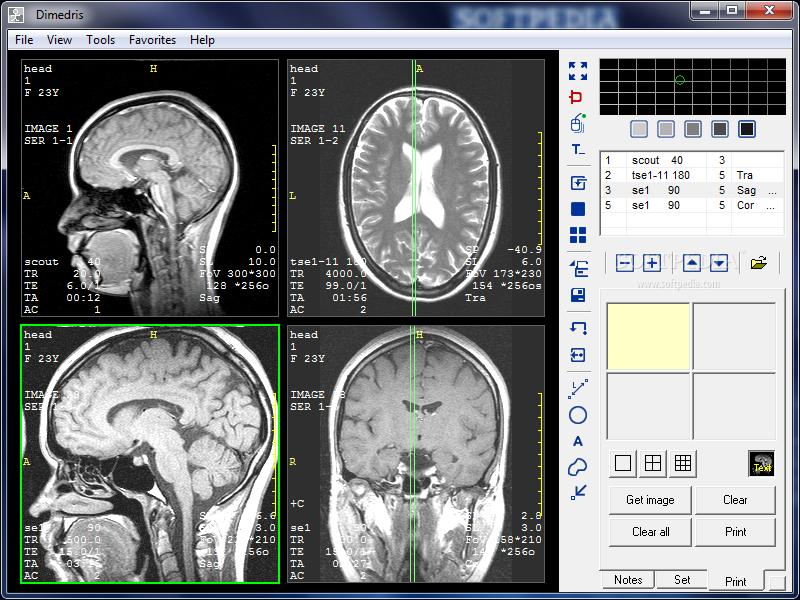
Task: Click the green circle in image grid map
Action: [x=680, y=80]
